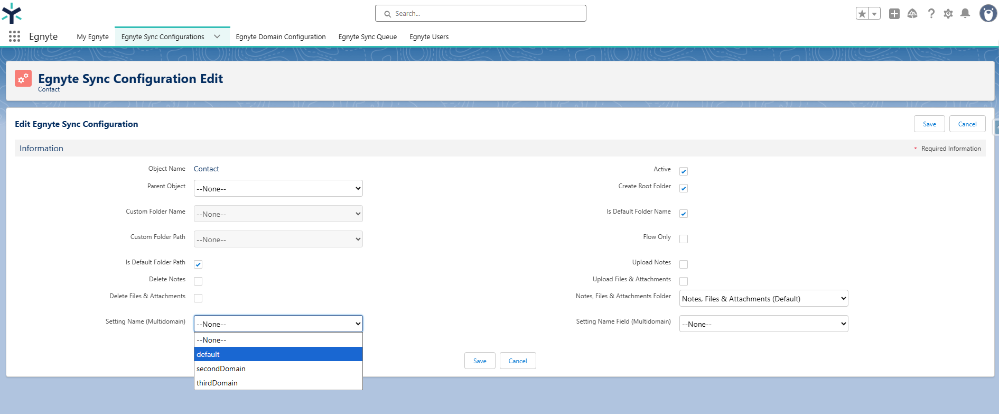Uncheck the Create Root Folder checkbox
Image resolution: width=999 pixels, height=414 pixels.
click(684, 189)
